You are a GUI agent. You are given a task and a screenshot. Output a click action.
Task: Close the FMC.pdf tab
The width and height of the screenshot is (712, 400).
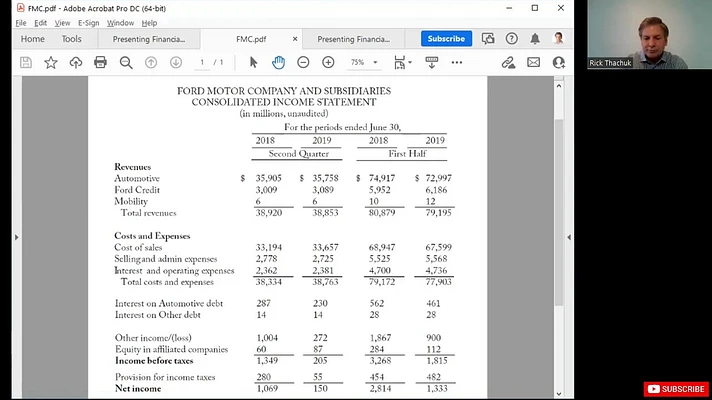tap(295, 39)
